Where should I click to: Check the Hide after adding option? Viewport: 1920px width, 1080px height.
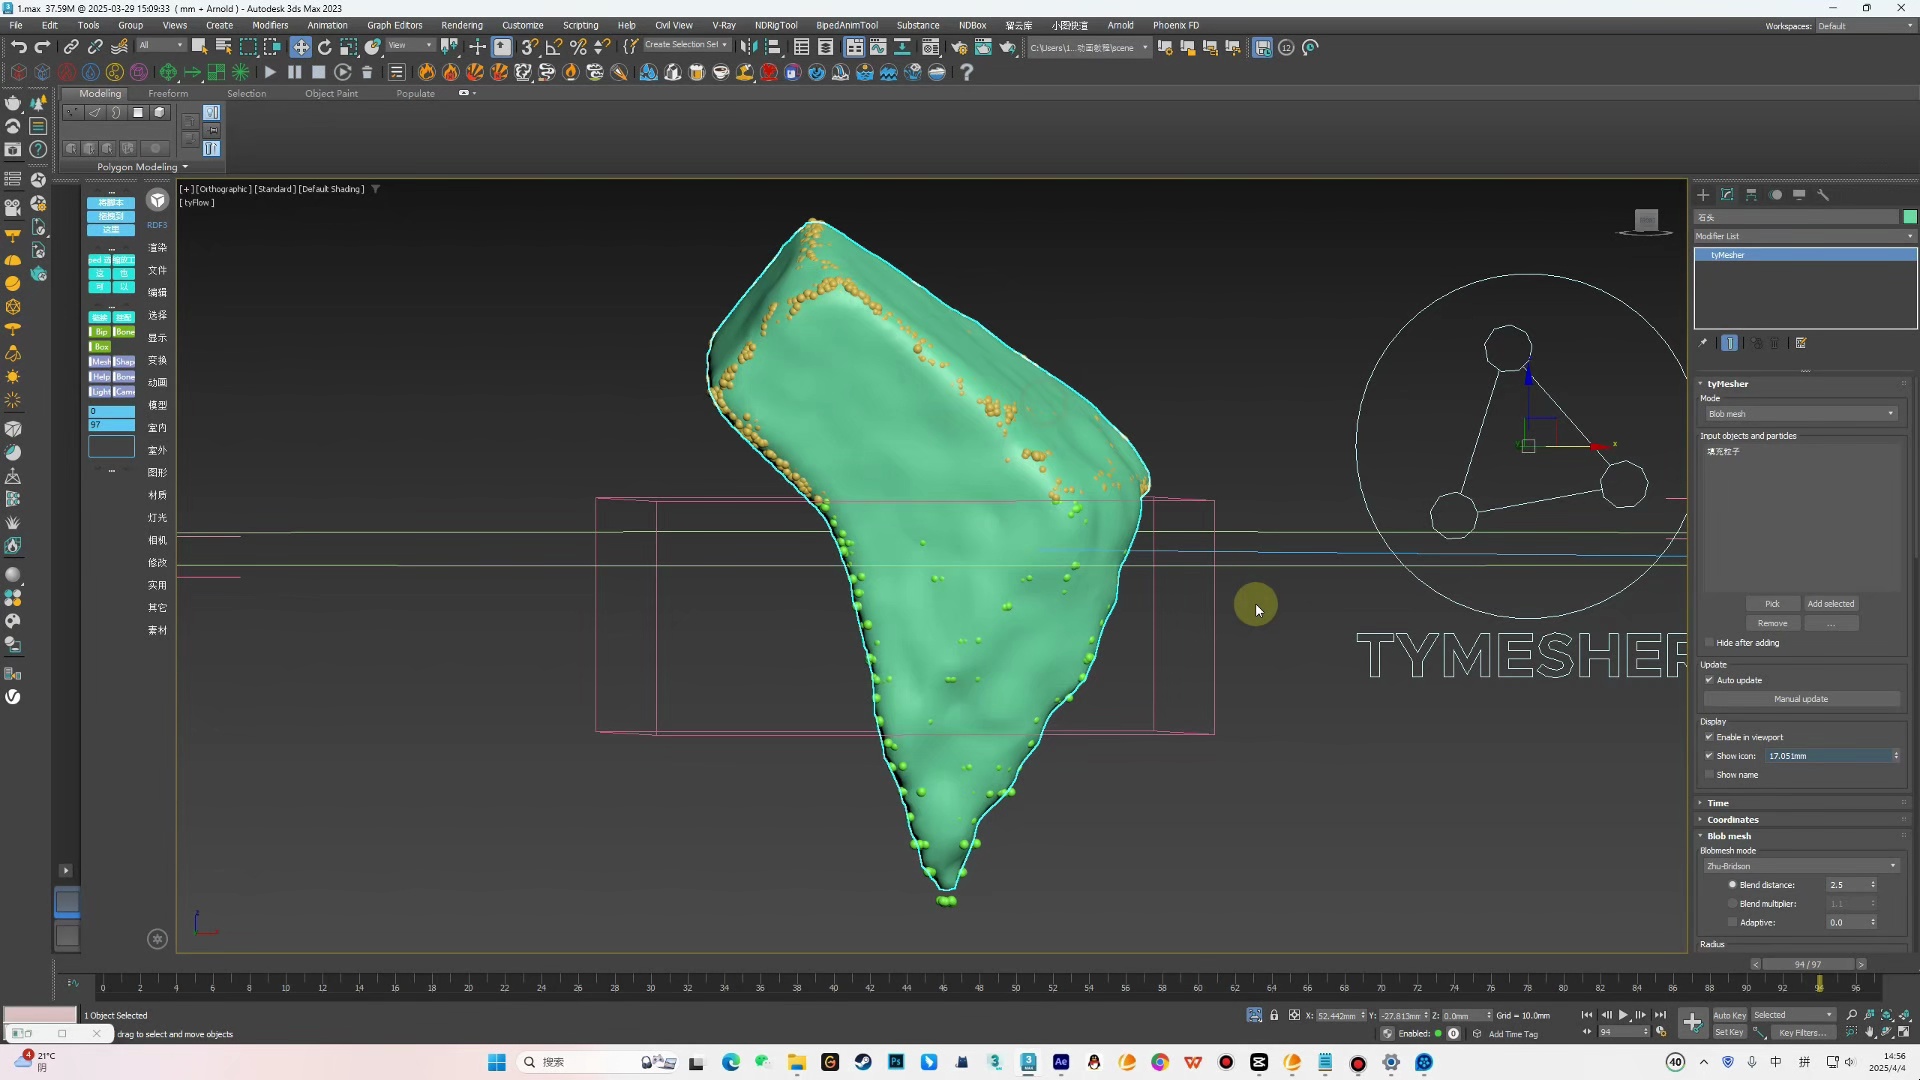tap(1709, 643)
